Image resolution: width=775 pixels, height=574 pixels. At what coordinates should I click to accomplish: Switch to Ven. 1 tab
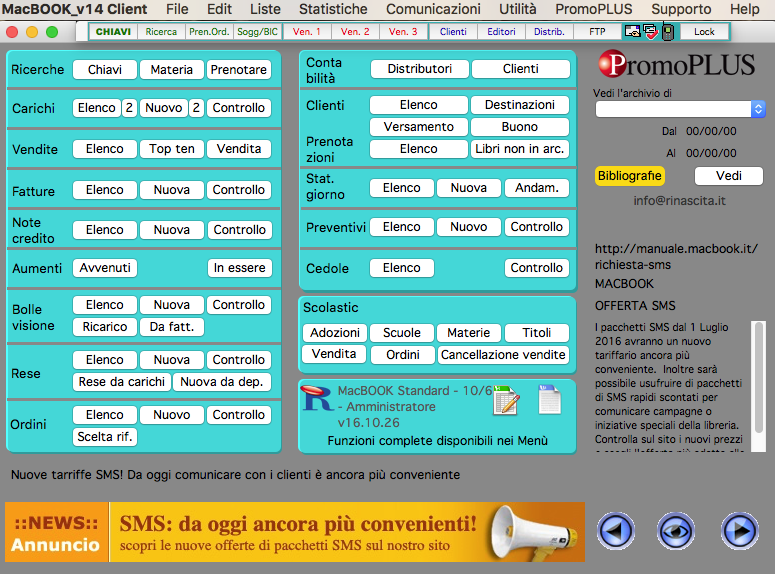pyautogui.click(x=306, y=32)
